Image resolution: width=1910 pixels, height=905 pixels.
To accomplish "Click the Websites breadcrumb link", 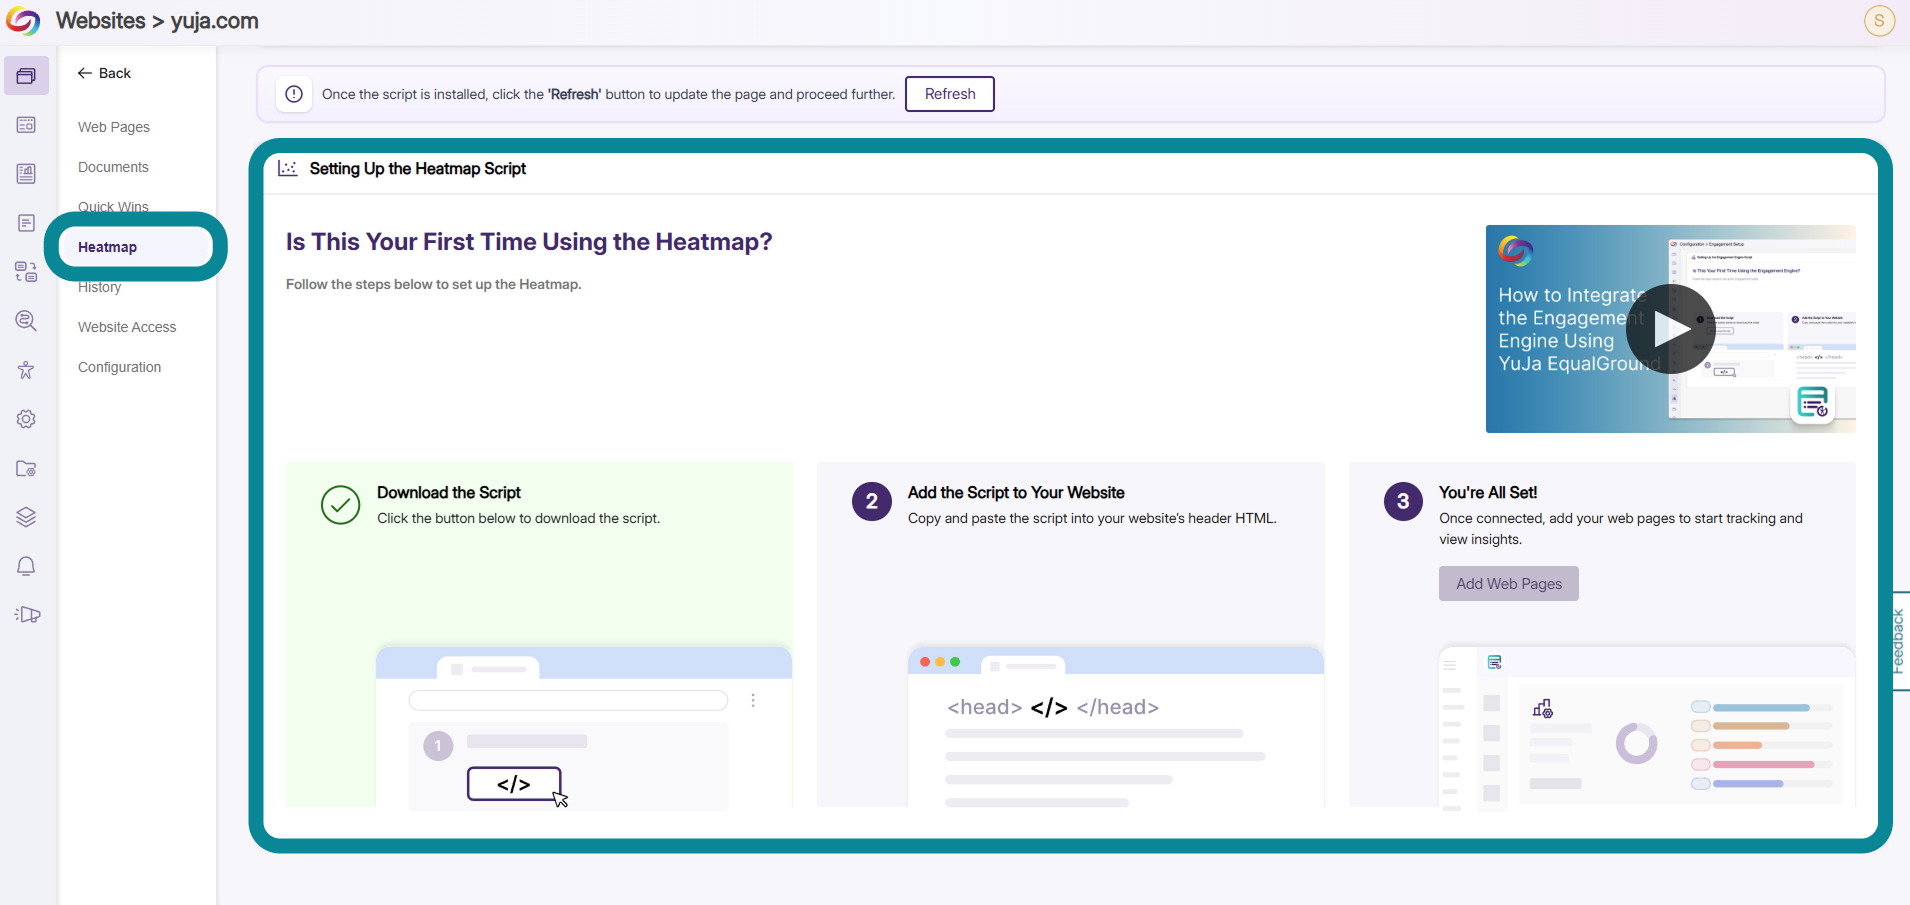I will [x=100, y=21].
